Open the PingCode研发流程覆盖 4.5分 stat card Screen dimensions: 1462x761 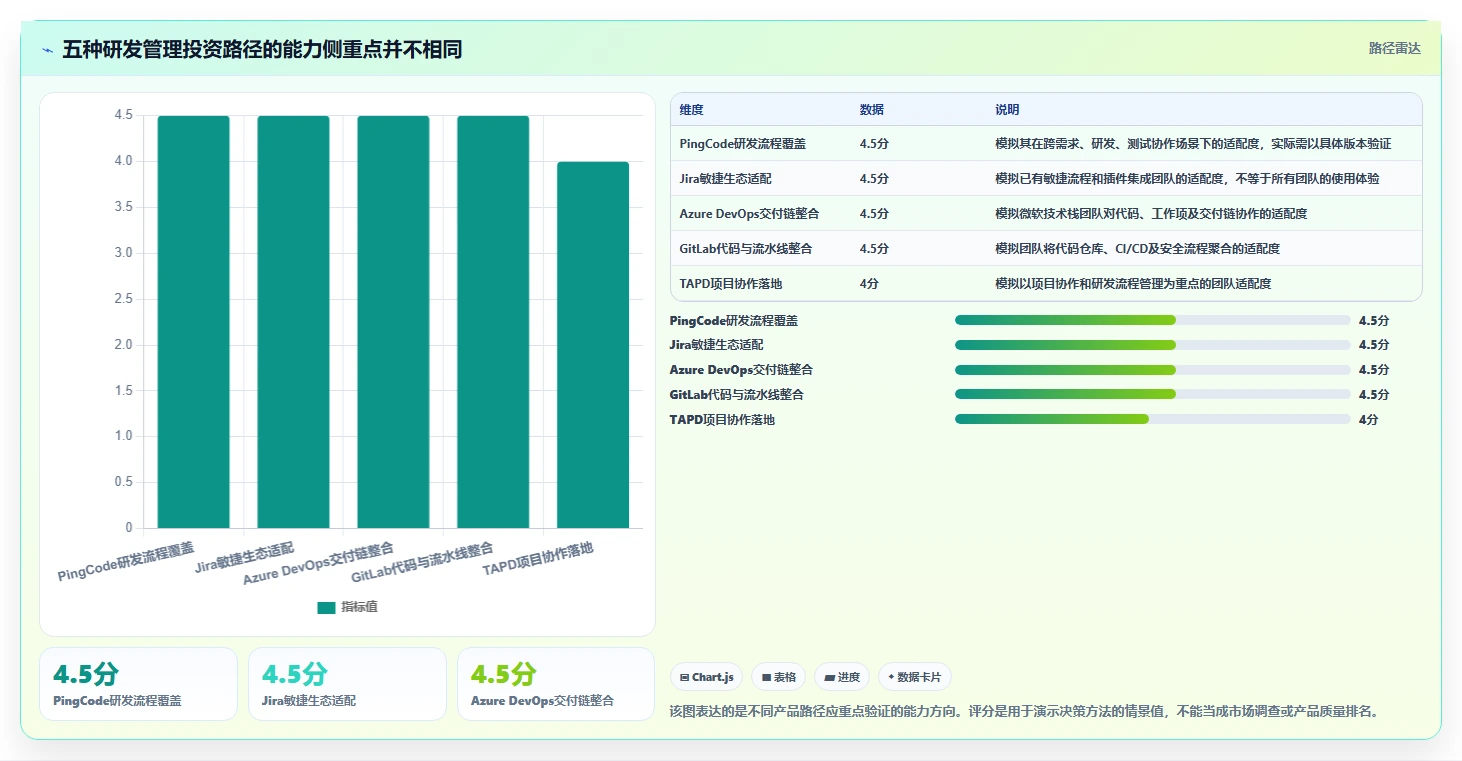(x=138, y=684)
